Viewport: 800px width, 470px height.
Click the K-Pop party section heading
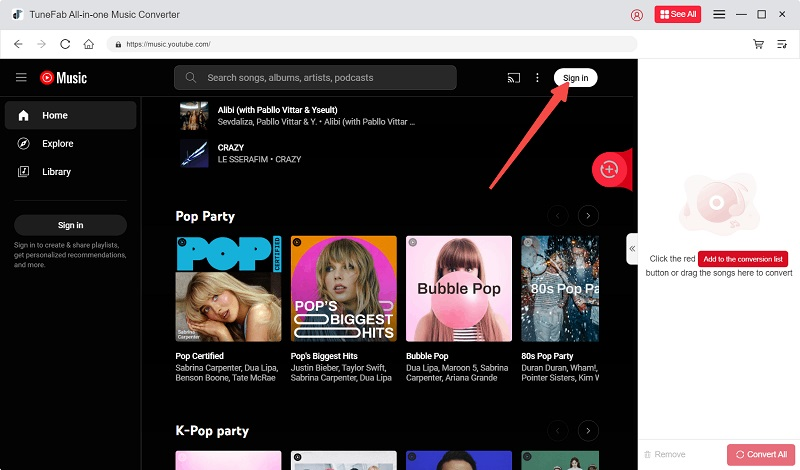point(212,431)
